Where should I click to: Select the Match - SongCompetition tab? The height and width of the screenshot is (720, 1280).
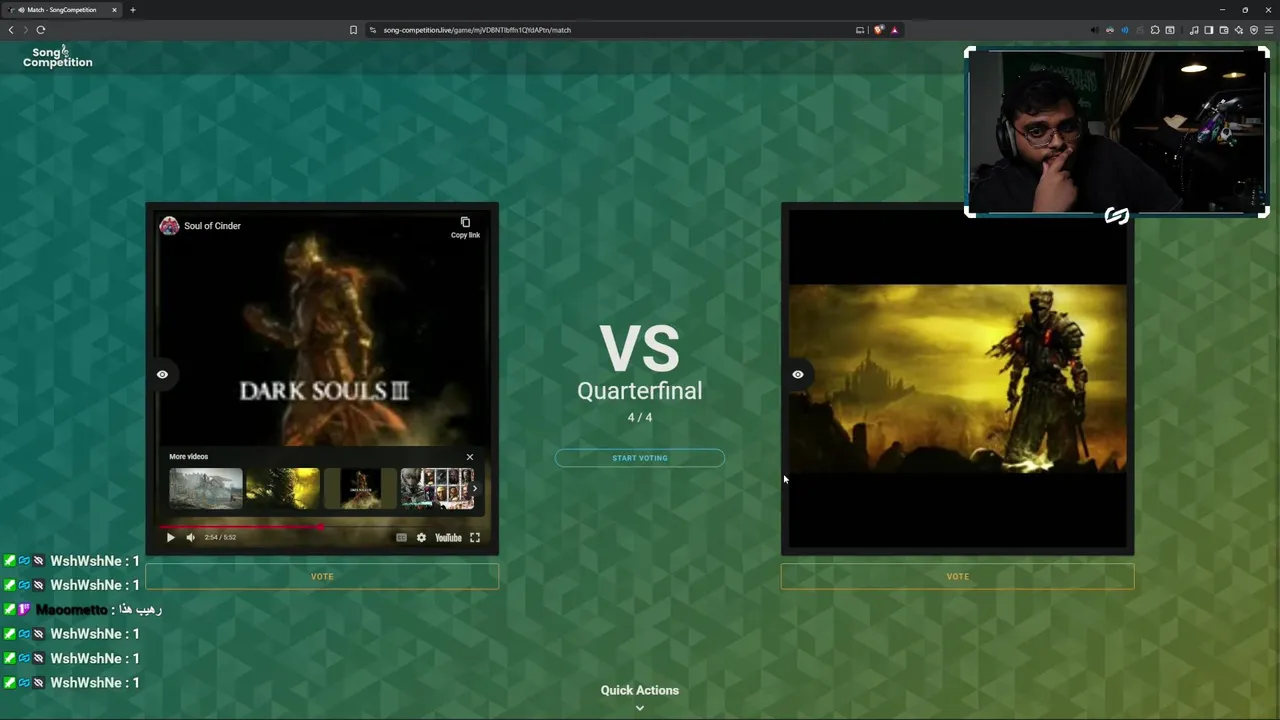tap(63, 10)
